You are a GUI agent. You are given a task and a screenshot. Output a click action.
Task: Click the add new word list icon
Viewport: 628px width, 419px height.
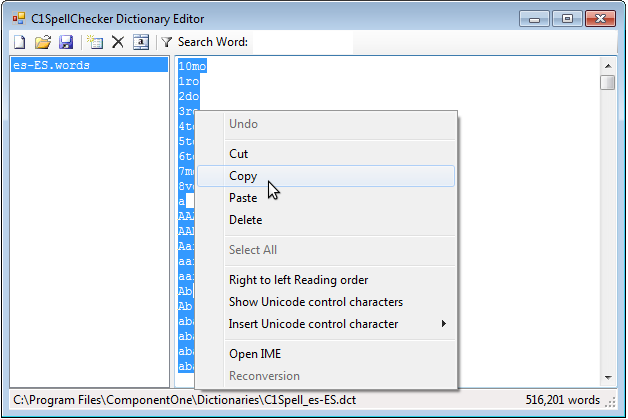pos(95,42)
